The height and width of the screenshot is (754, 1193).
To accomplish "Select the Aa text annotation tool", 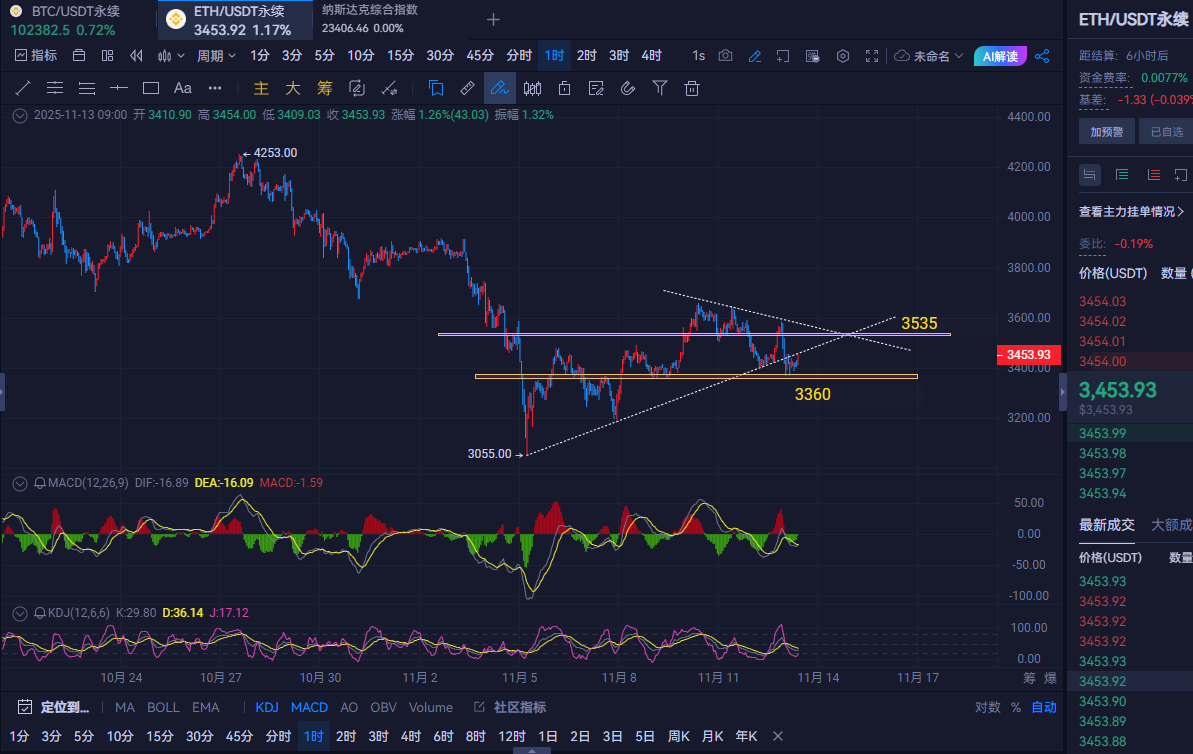I will click(183, 88).
